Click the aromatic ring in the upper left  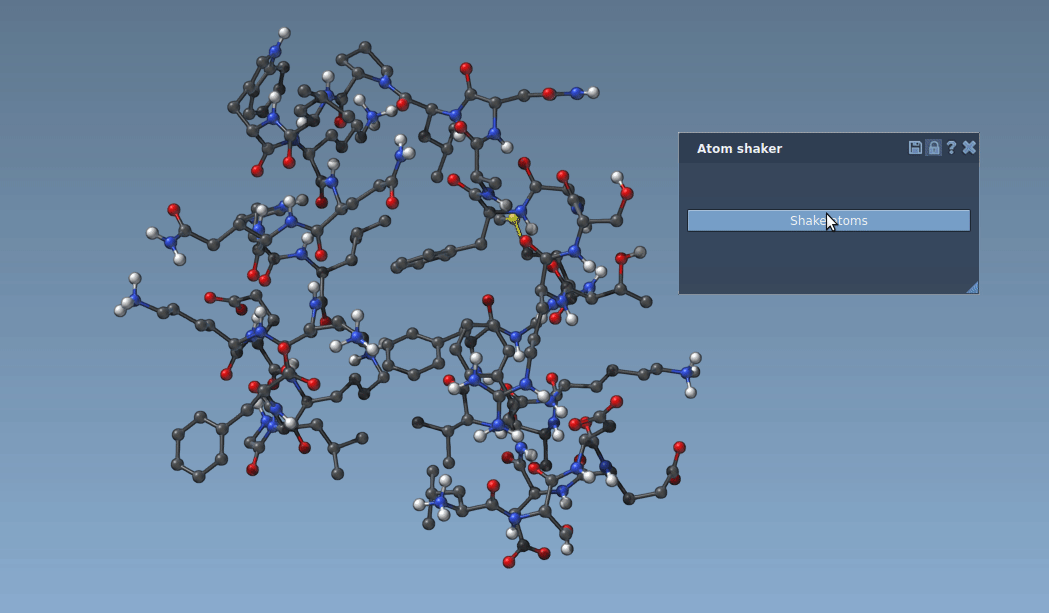click(253, 88)
